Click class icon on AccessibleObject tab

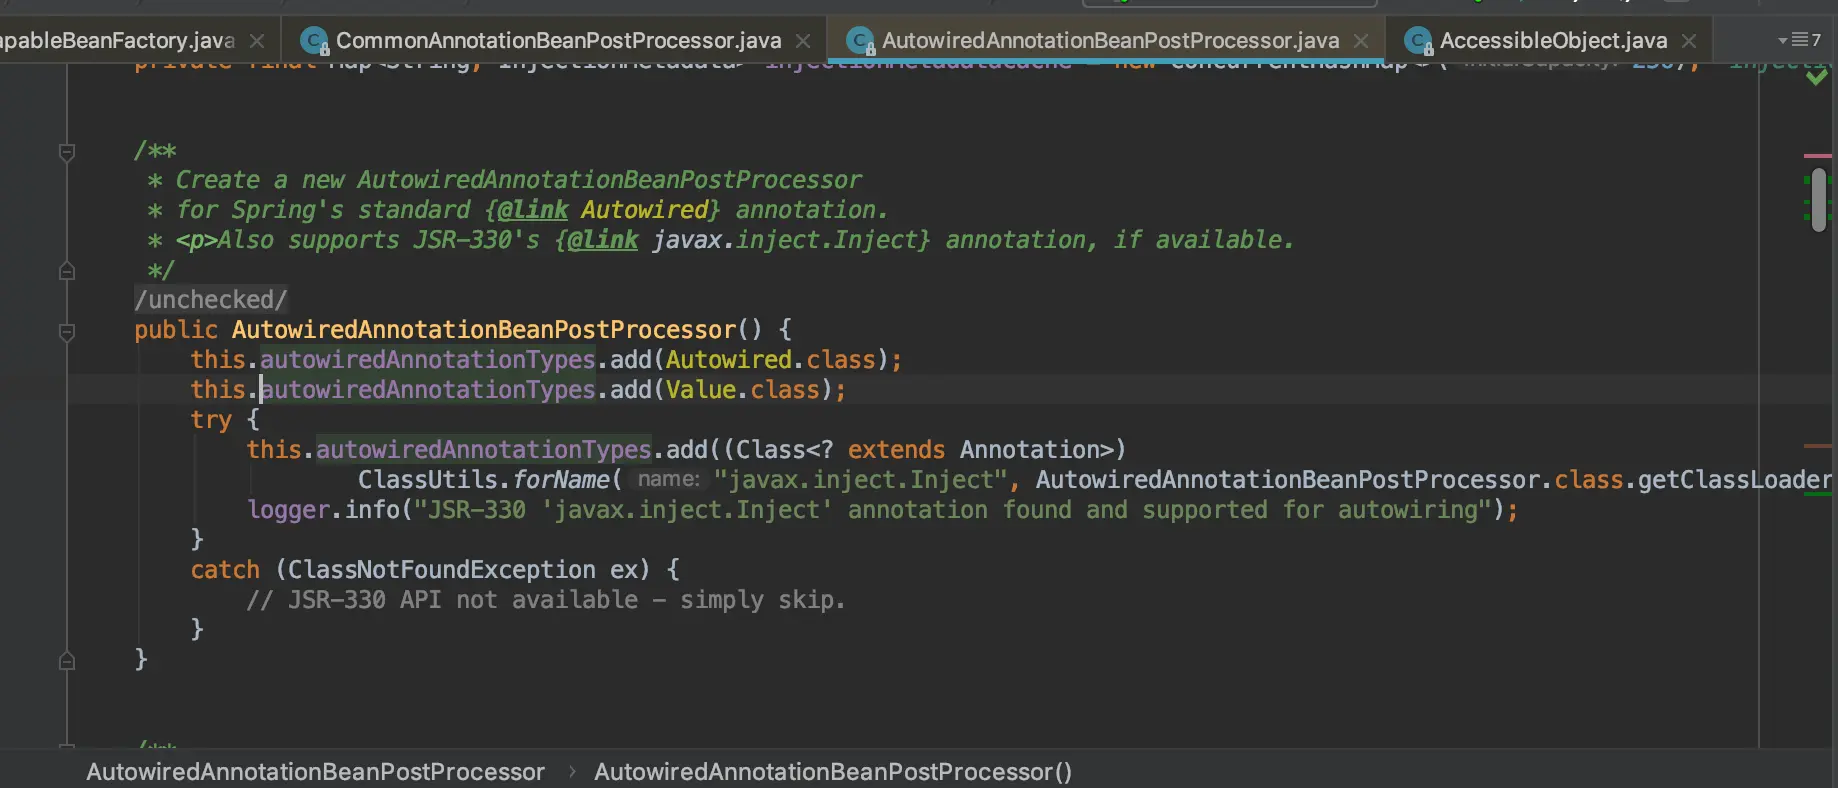(1419, 41)
